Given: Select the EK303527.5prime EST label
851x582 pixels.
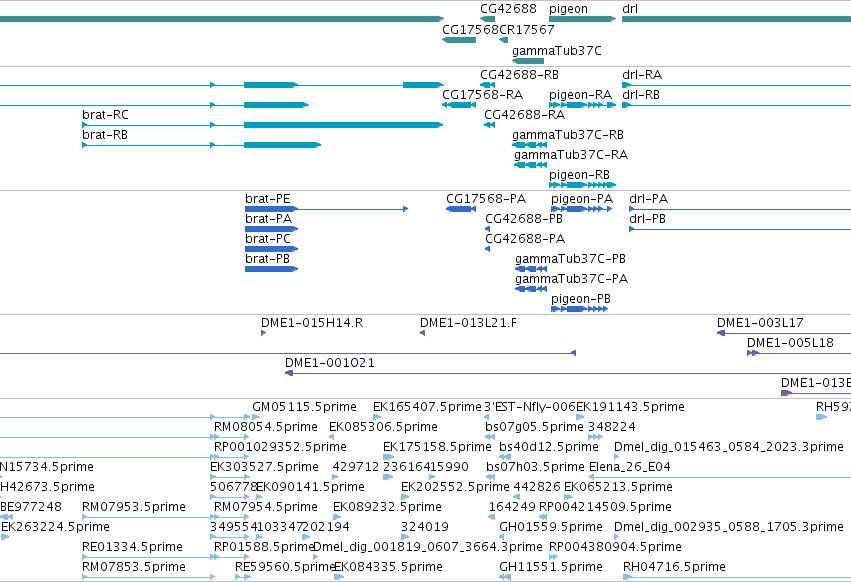Looking at the screenshot, I should coord(264,468).
